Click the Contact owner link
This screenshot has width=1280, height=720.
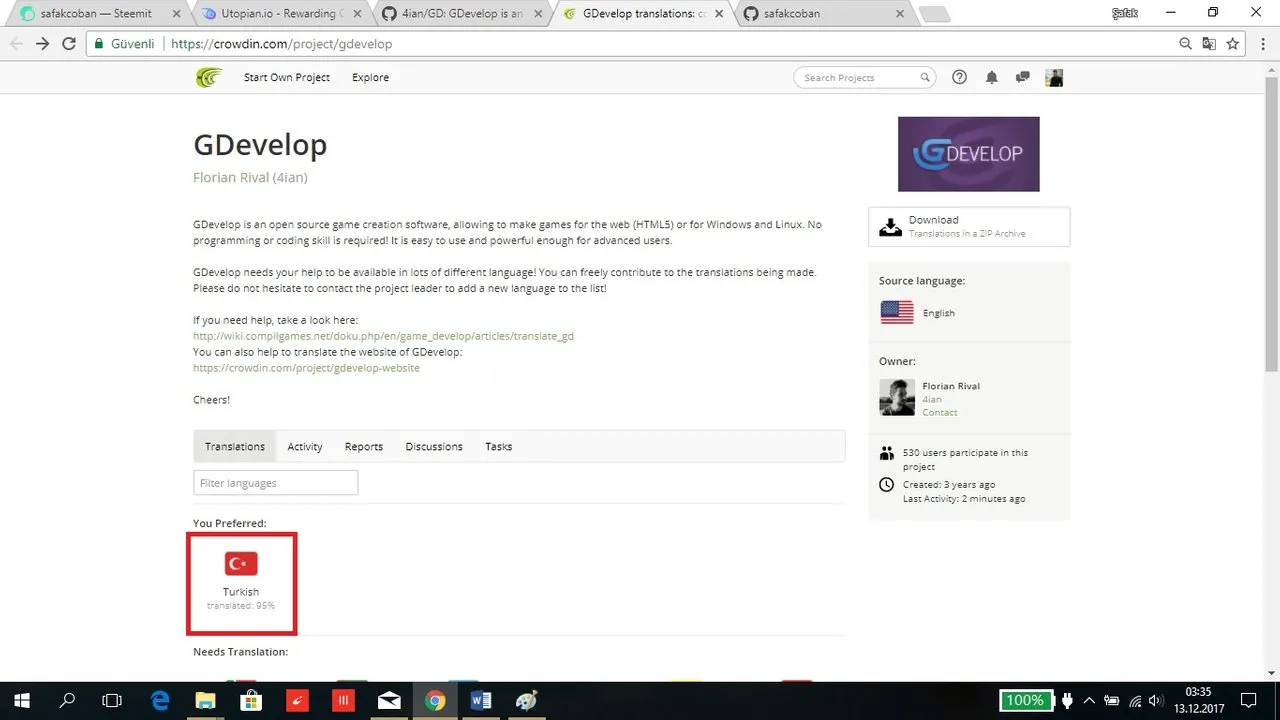[940, 412]
